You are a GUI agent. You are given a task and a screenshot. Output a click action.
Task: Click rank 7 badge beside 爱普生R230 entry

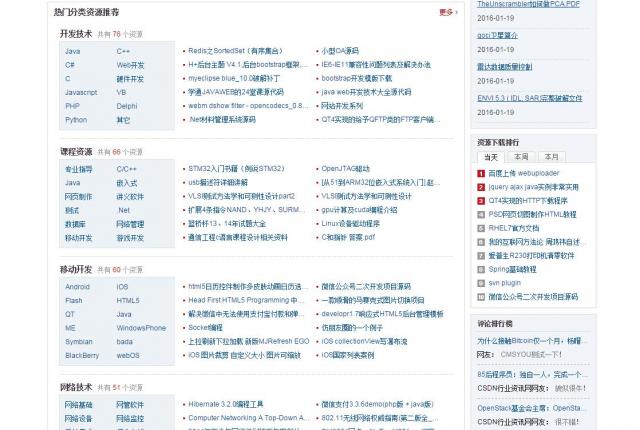(481, 256)
